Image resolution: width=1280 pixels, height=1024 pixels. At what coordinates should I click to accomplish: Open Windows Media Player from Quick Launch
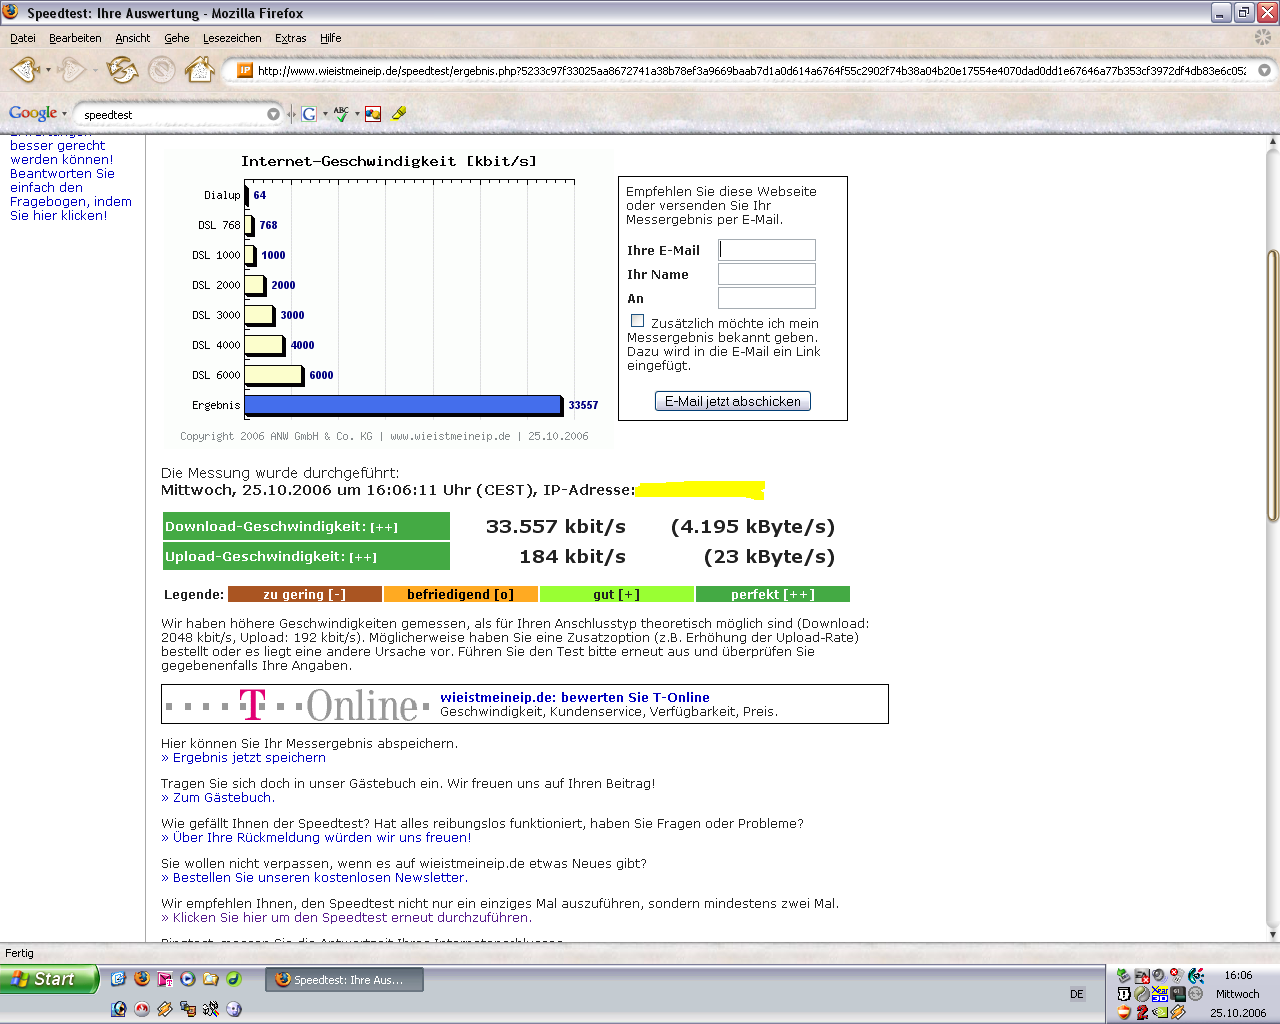click(187, 979)
